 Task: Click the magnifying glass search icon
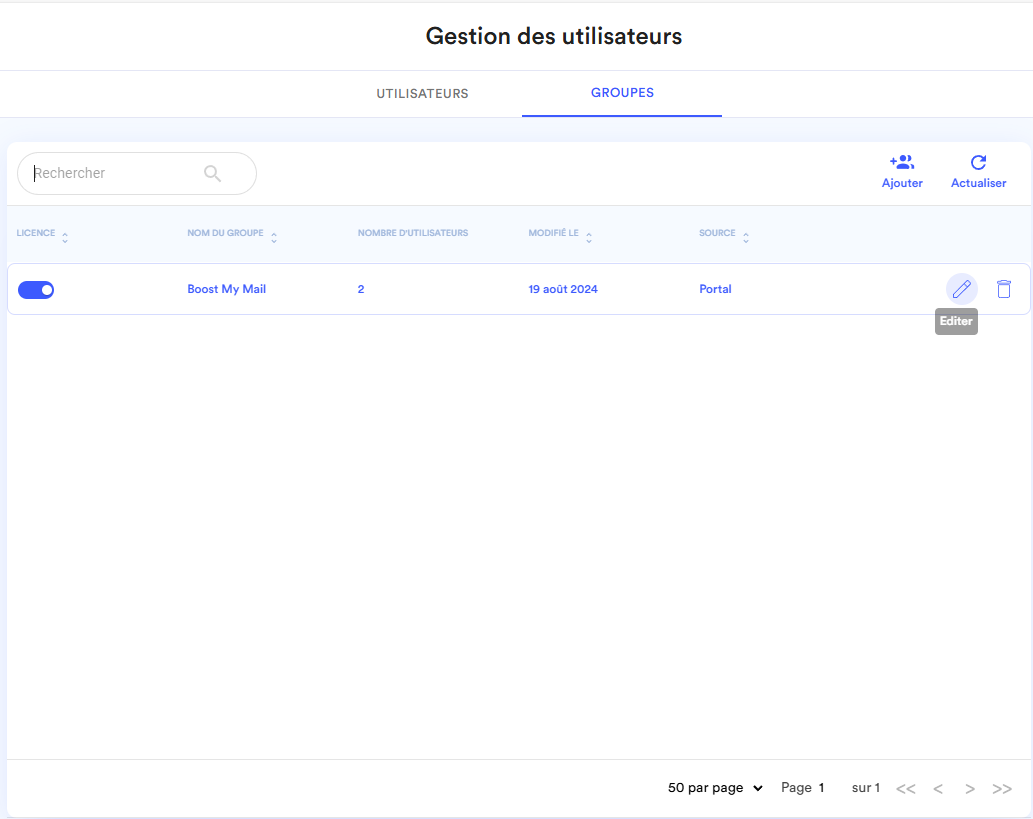pos(212,173)
